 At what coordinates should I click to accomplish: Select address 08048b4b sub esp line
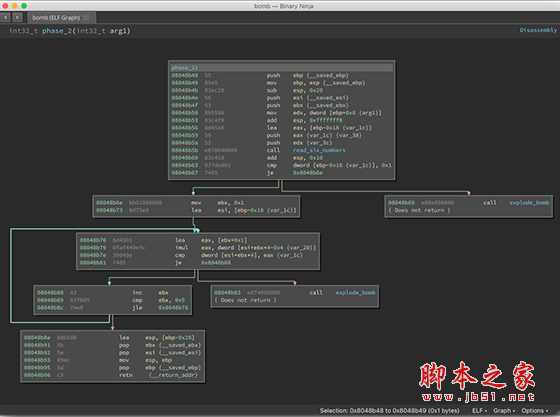coord(281,90)
